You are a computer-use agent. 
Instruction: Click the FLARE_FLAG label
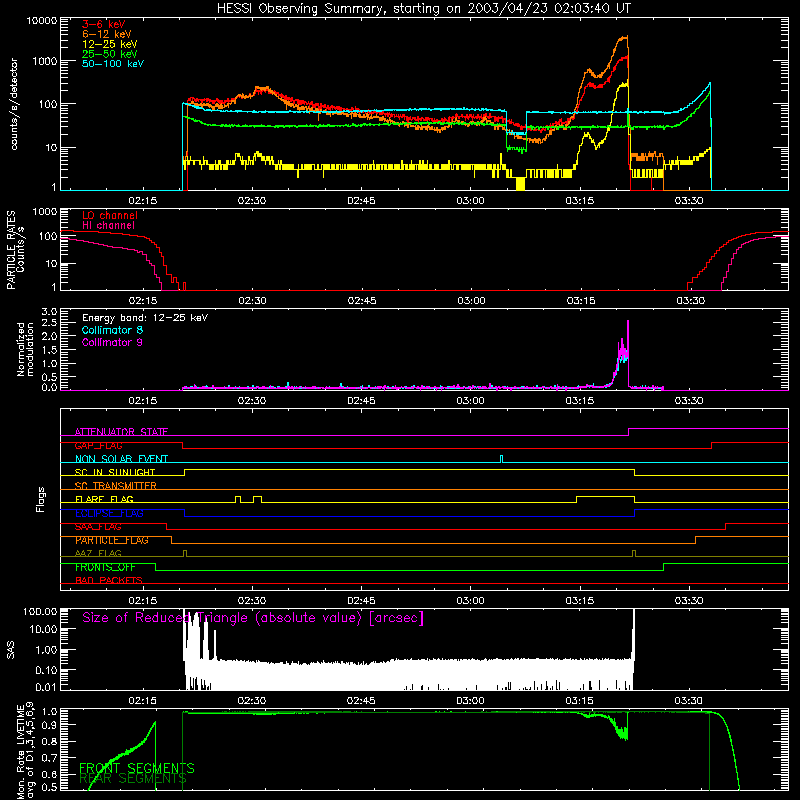(104, 499)
